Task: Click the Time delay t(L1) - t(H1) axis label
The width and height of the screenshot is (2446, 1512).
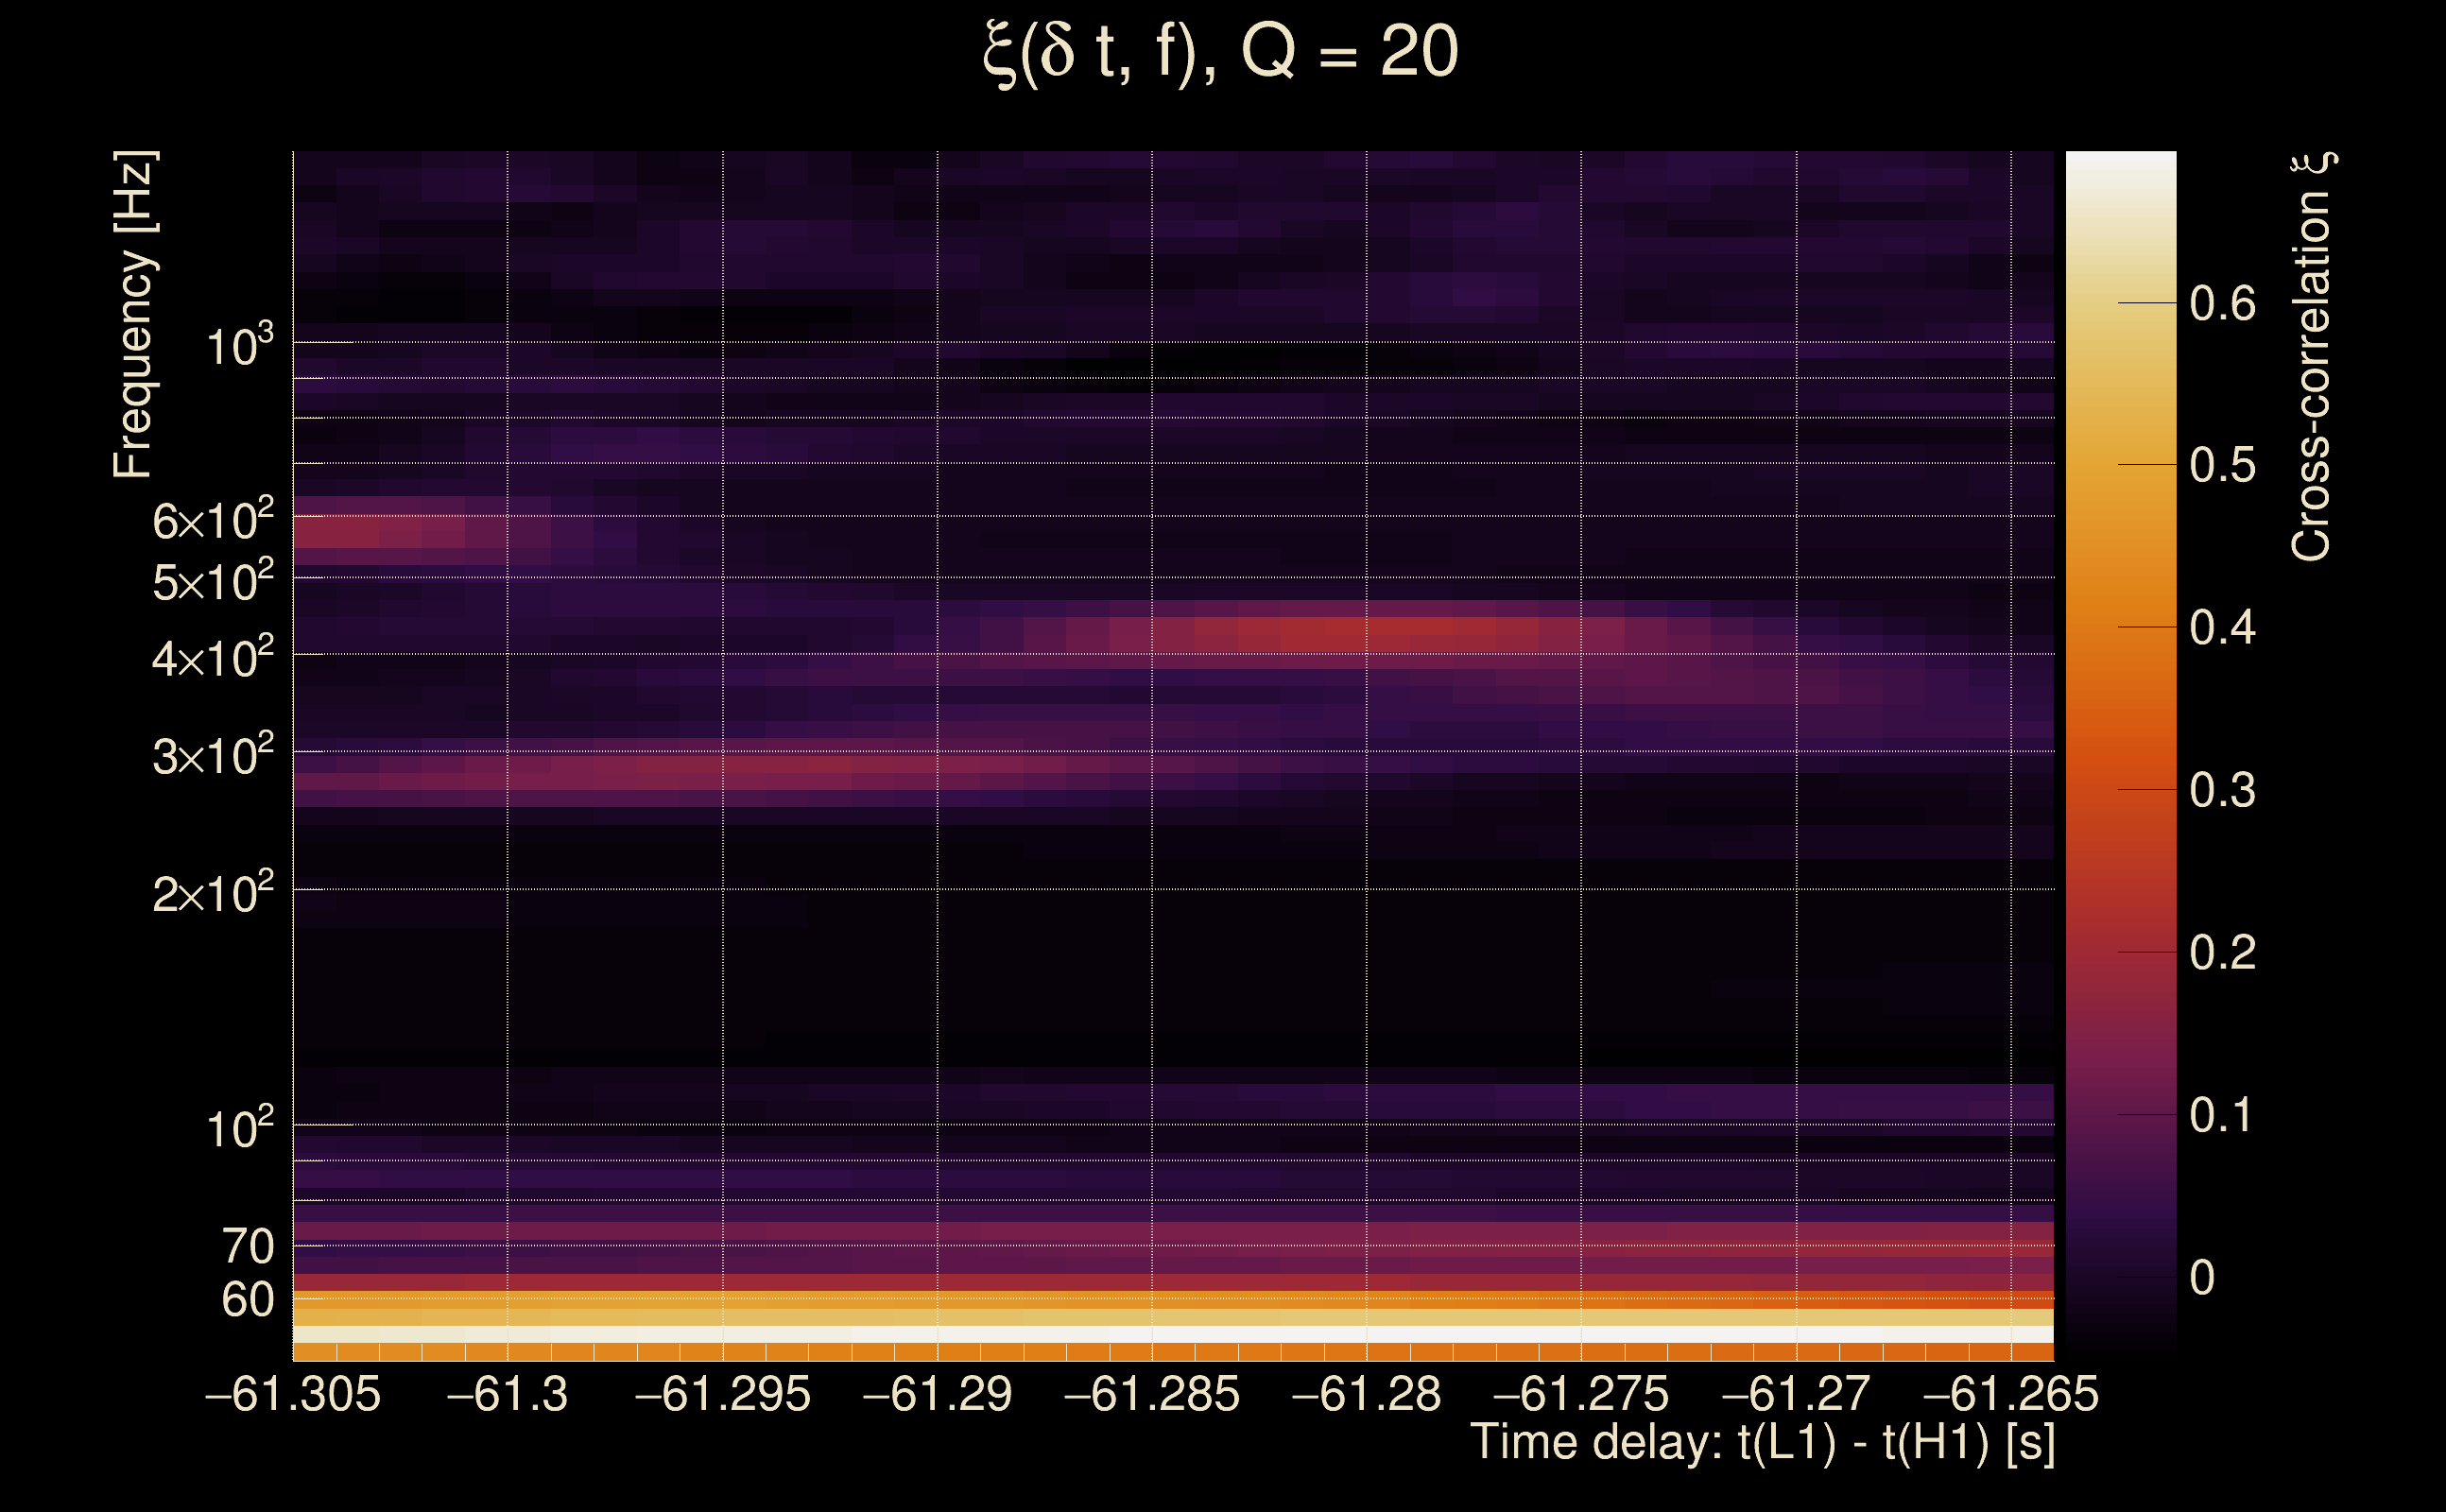Action: tap(1762, 1443)
